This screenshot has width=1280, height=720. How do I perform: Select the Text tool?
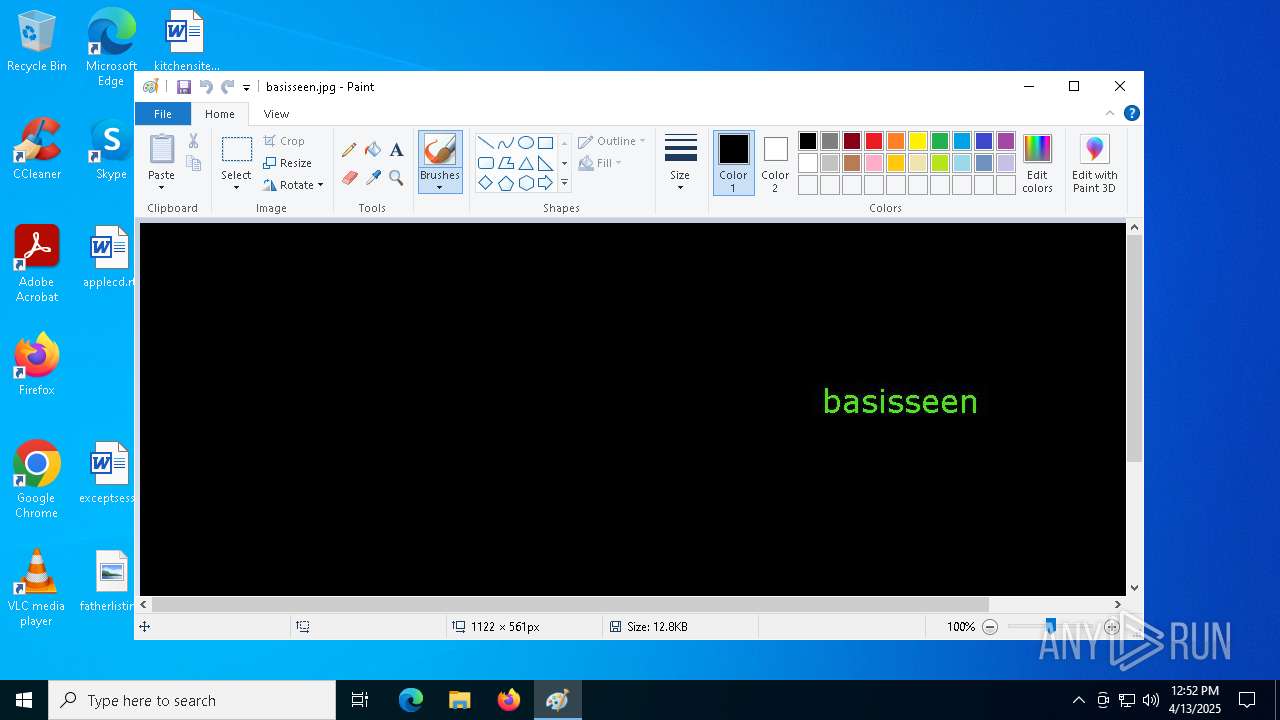396,150
